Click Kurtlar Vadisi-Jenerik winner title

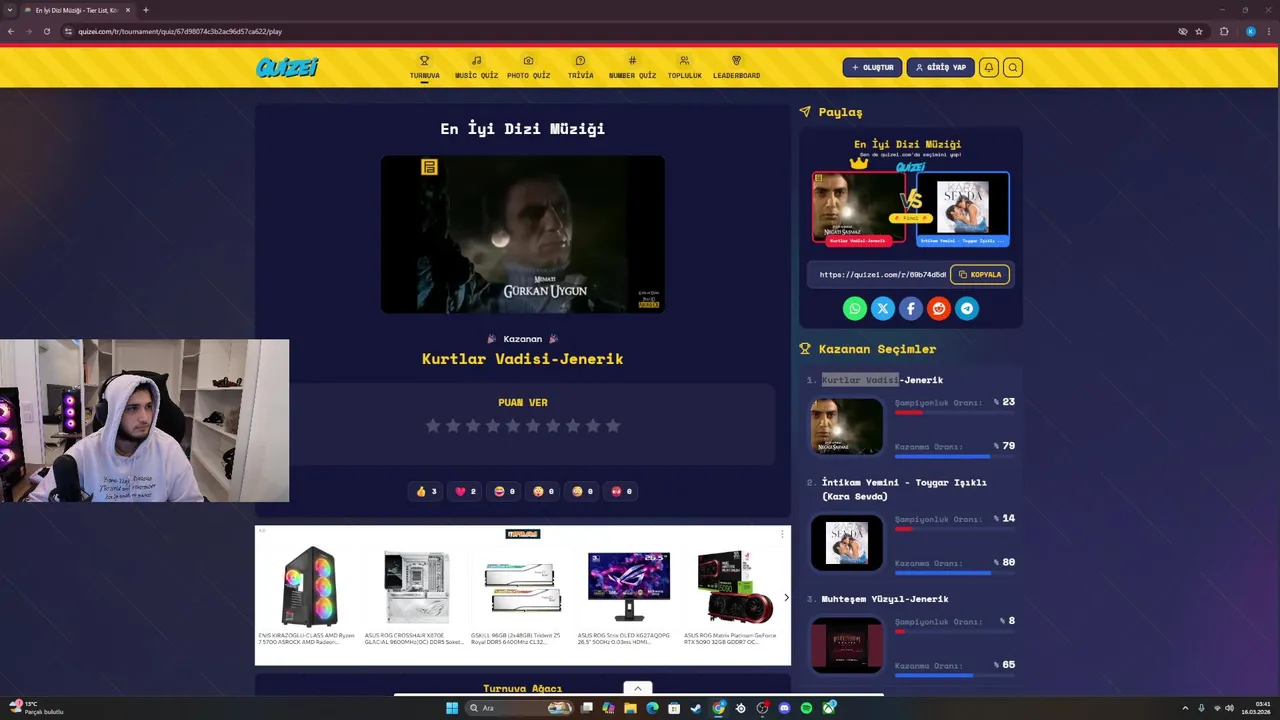pyautogui.click(x=522, y=359)
